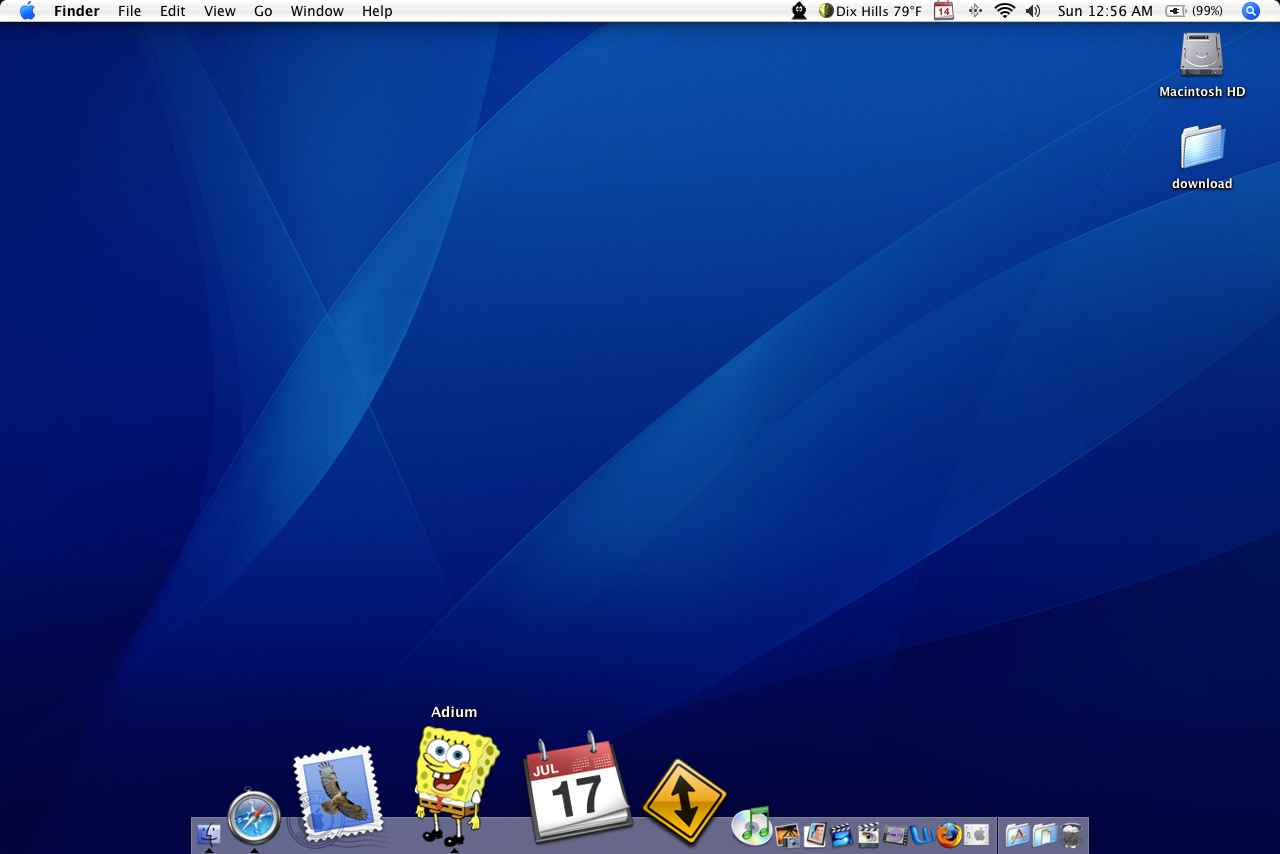Open the Window menu
This screenshot has width=1280, height=854.
pos(317,11)
